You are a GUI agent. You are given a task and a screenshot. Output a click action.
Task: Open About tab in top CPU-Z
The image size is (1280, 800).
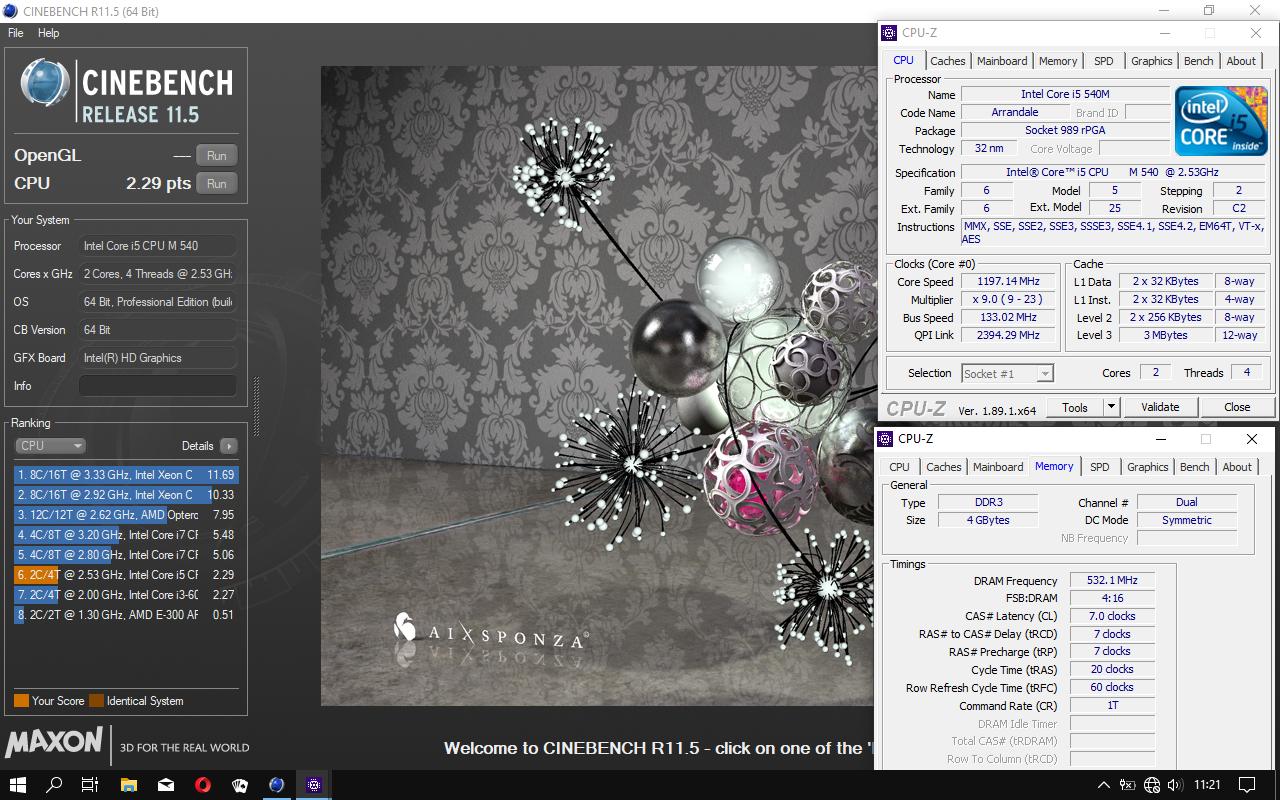click(x=1241, y=61)
